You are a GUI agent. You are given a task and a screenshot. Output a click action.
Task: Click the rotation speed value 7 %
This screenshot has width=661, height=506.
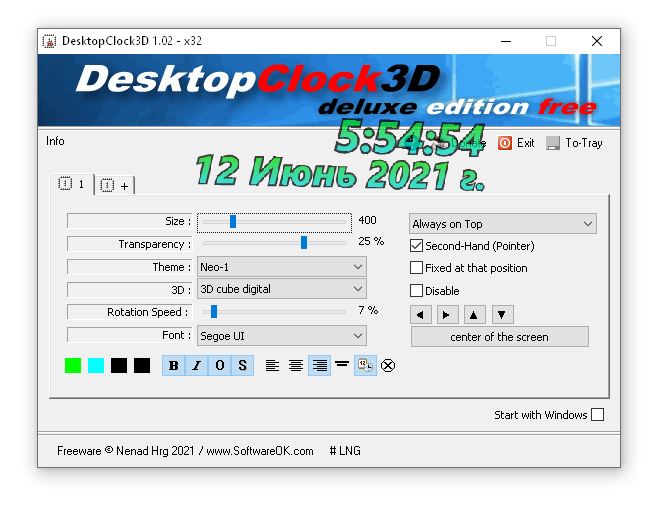[368, 310]
